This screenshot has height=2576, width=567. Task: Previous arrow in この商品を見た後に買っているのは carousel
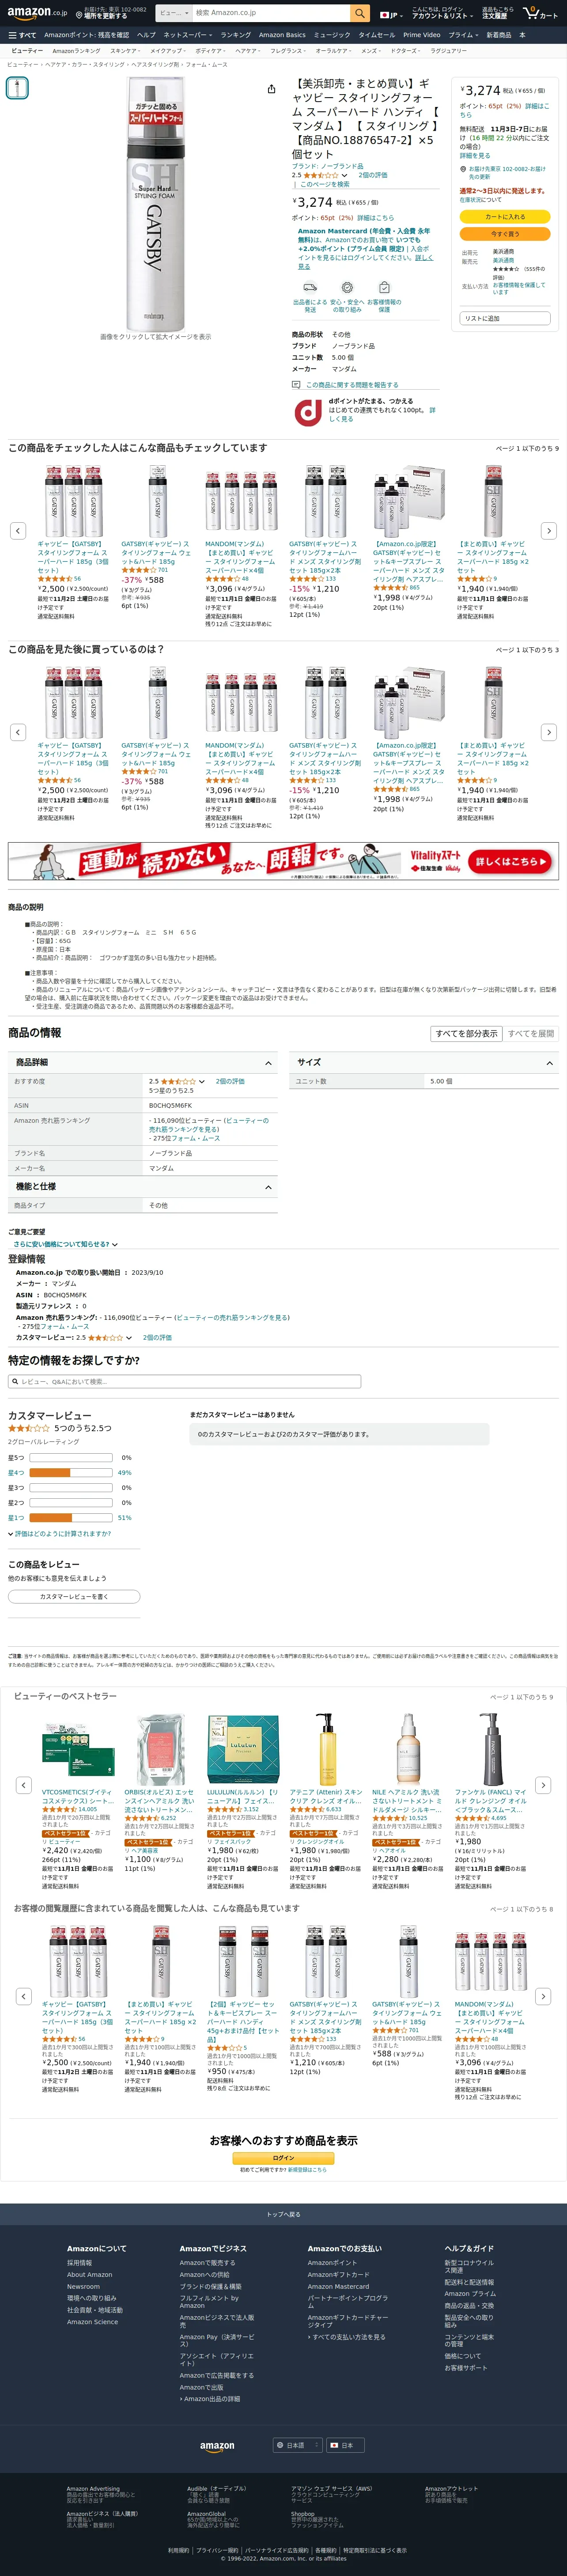pos(18,732)
